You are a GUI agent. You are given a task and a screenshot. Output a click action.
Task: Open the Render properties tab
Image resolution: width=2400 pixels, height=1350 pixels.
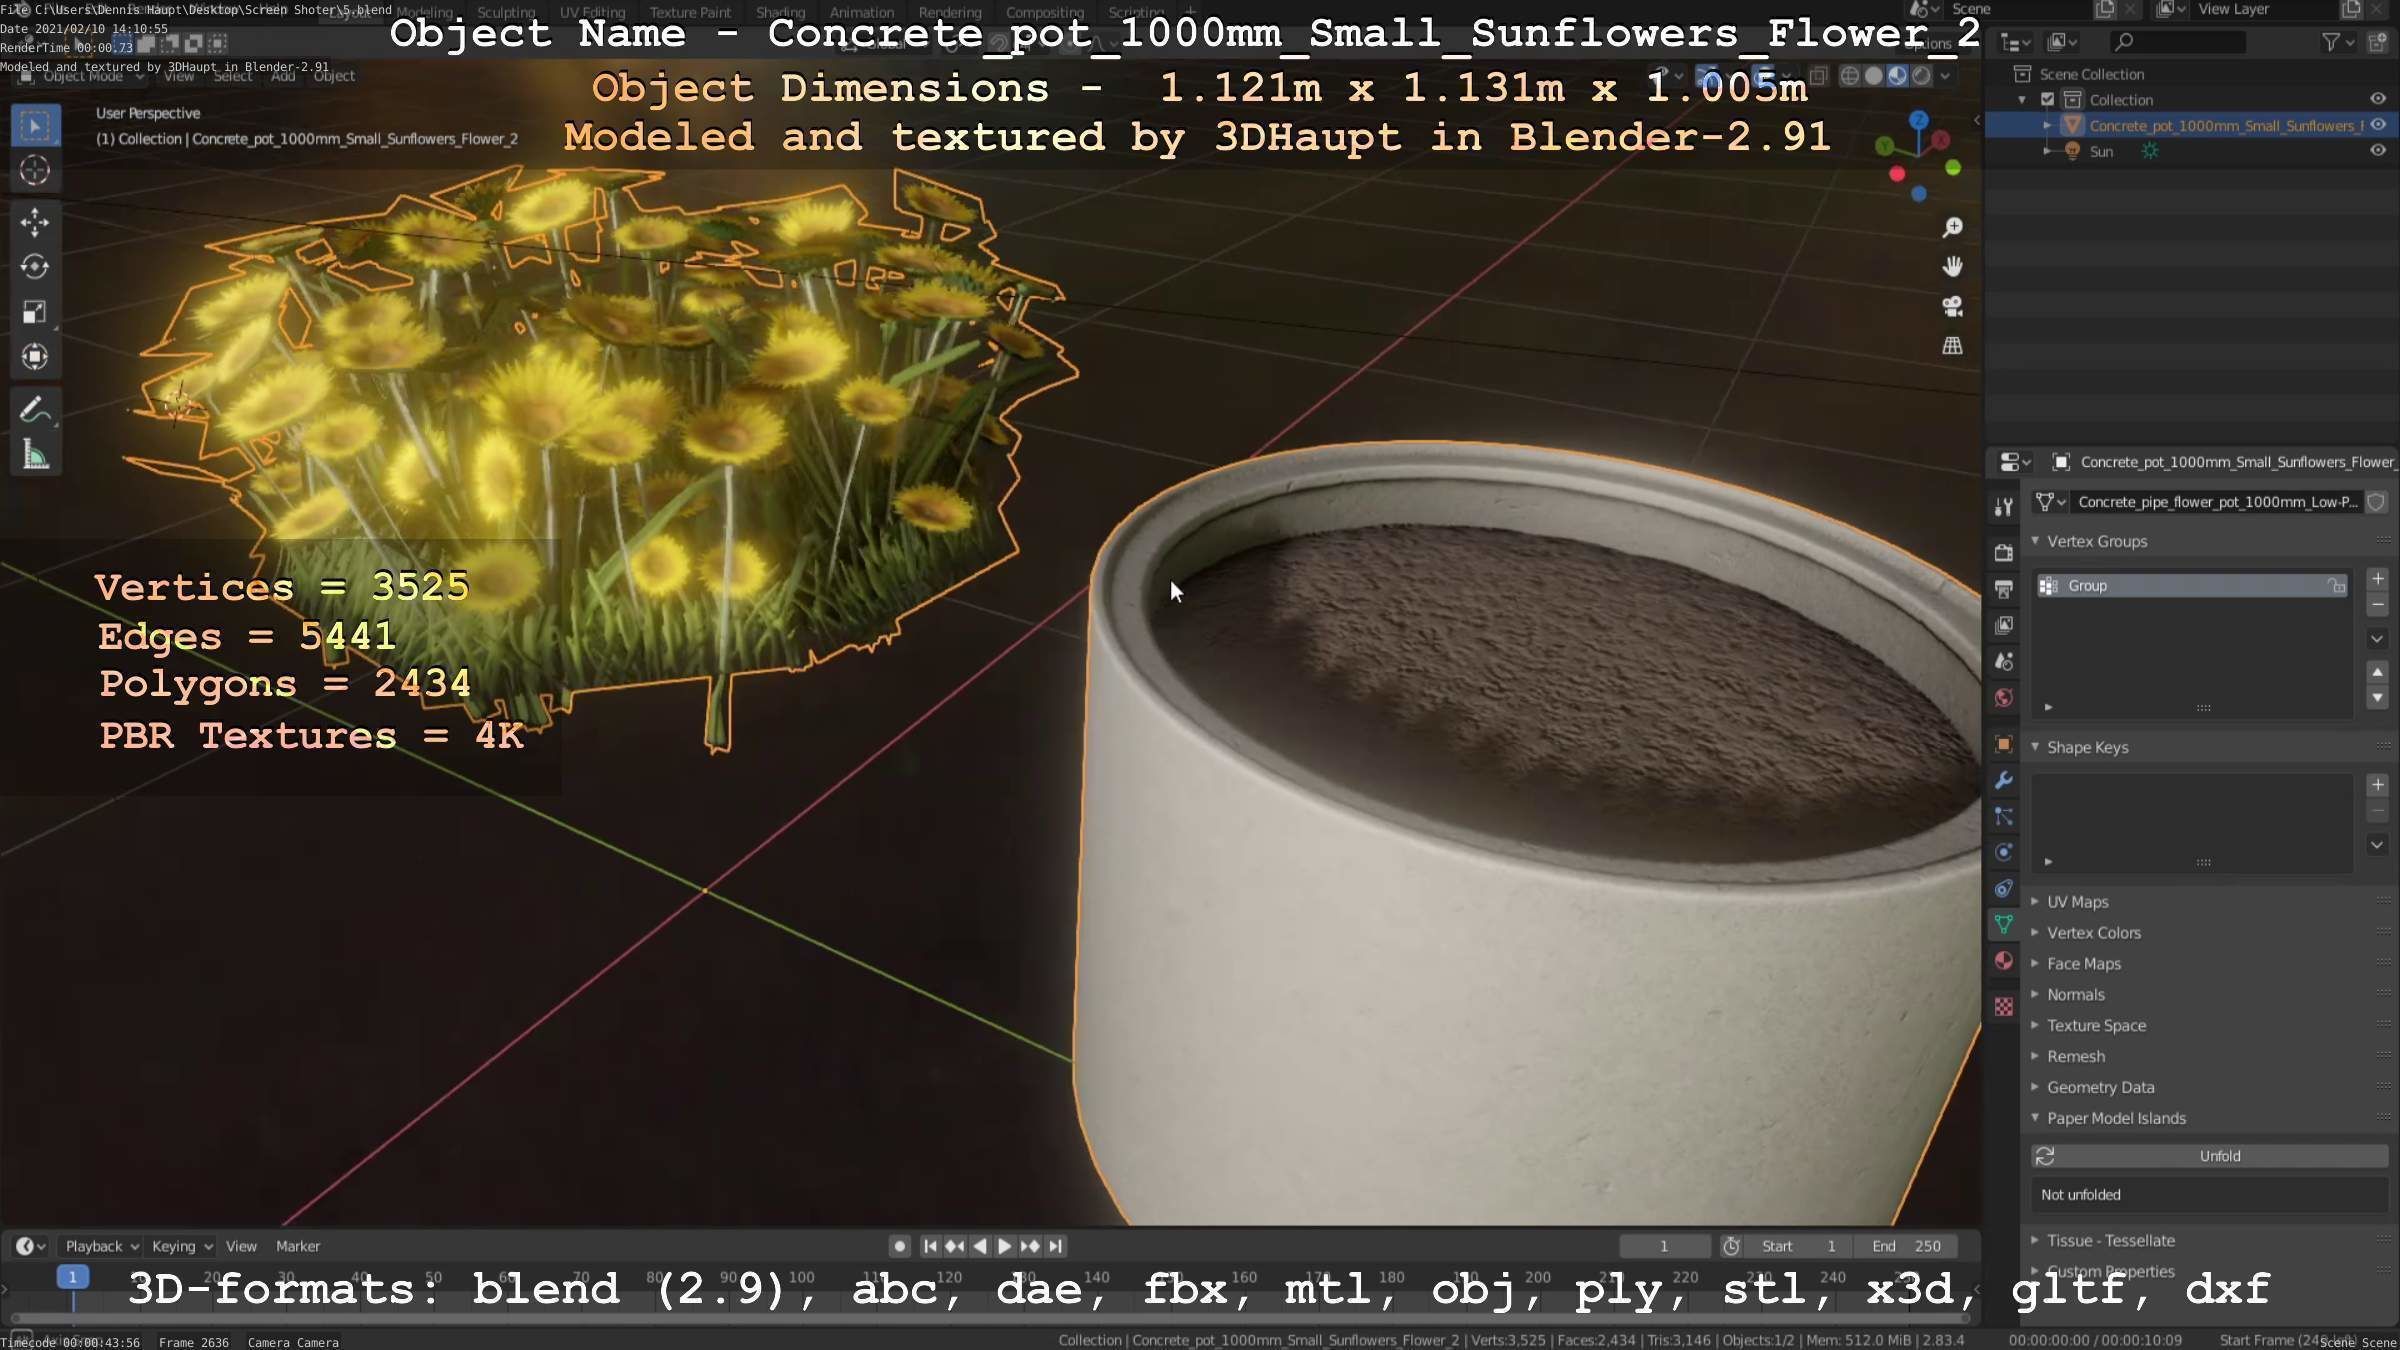tap(2003, 553)
